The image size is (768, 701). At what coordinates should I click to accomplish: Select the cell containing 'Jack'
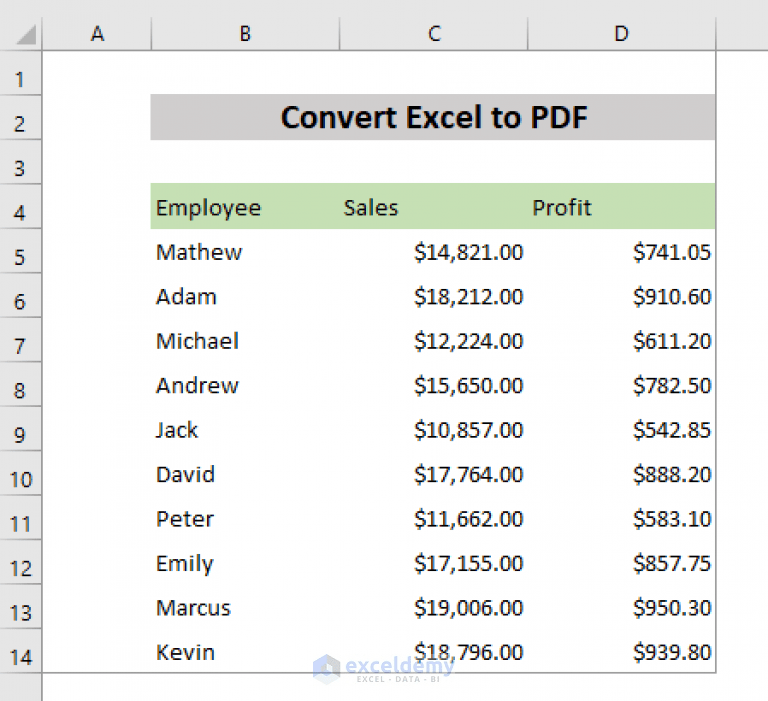pos(245,430)
